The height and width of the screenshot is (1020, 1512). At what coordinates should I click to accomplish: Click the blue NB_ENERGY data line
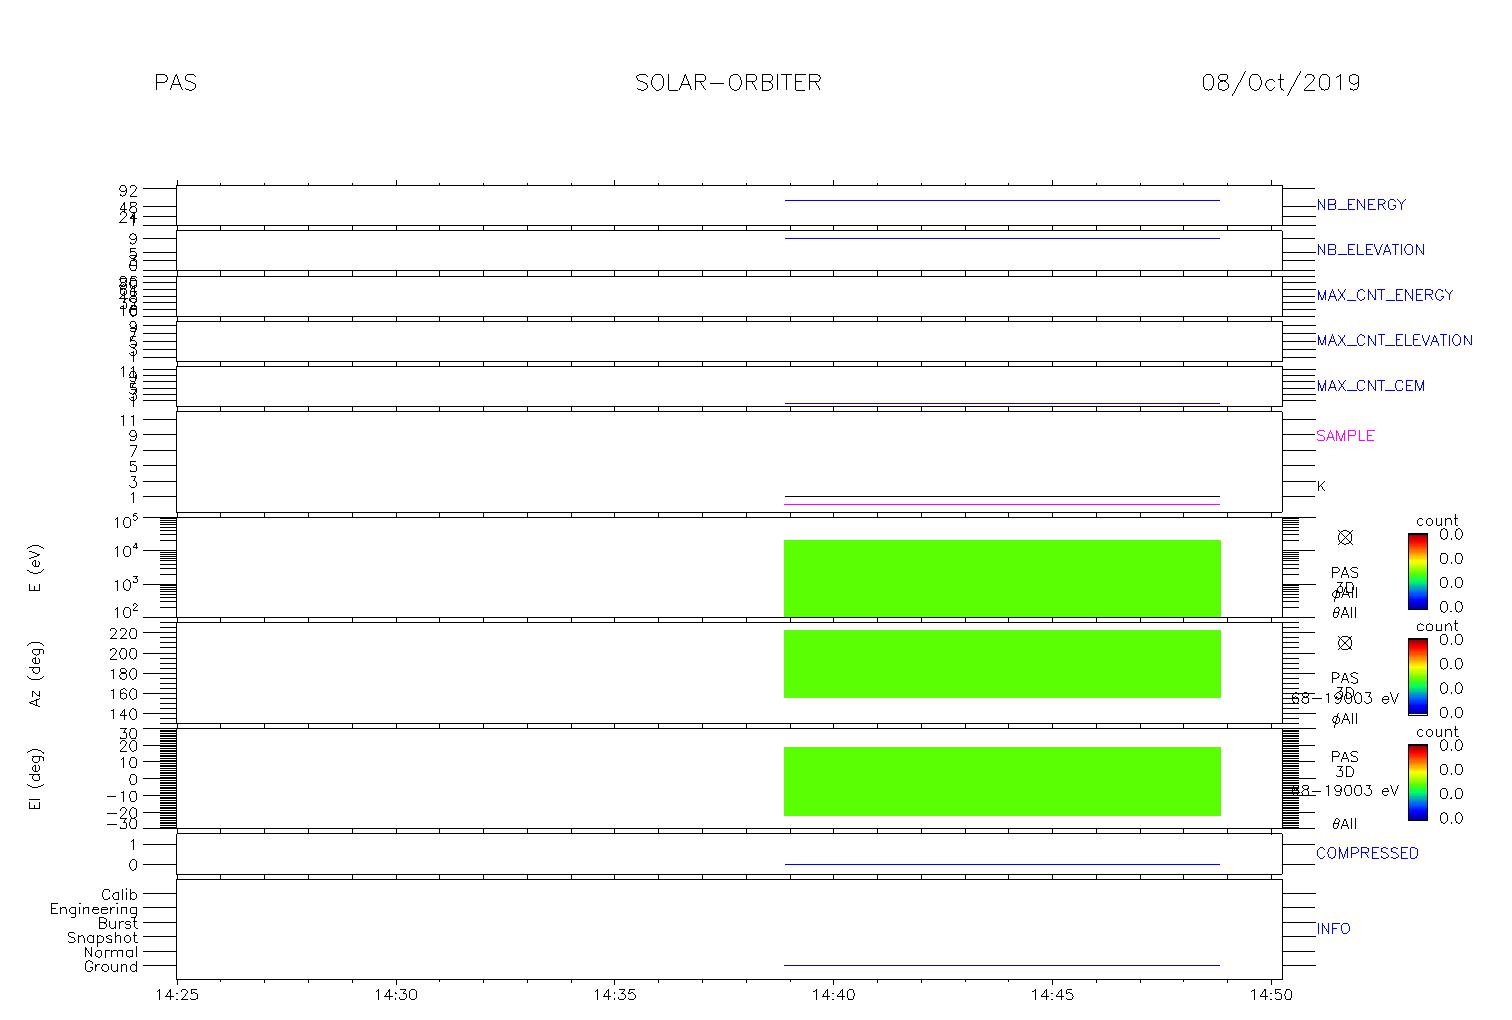pyautogui.click(x=1002, y=200)
